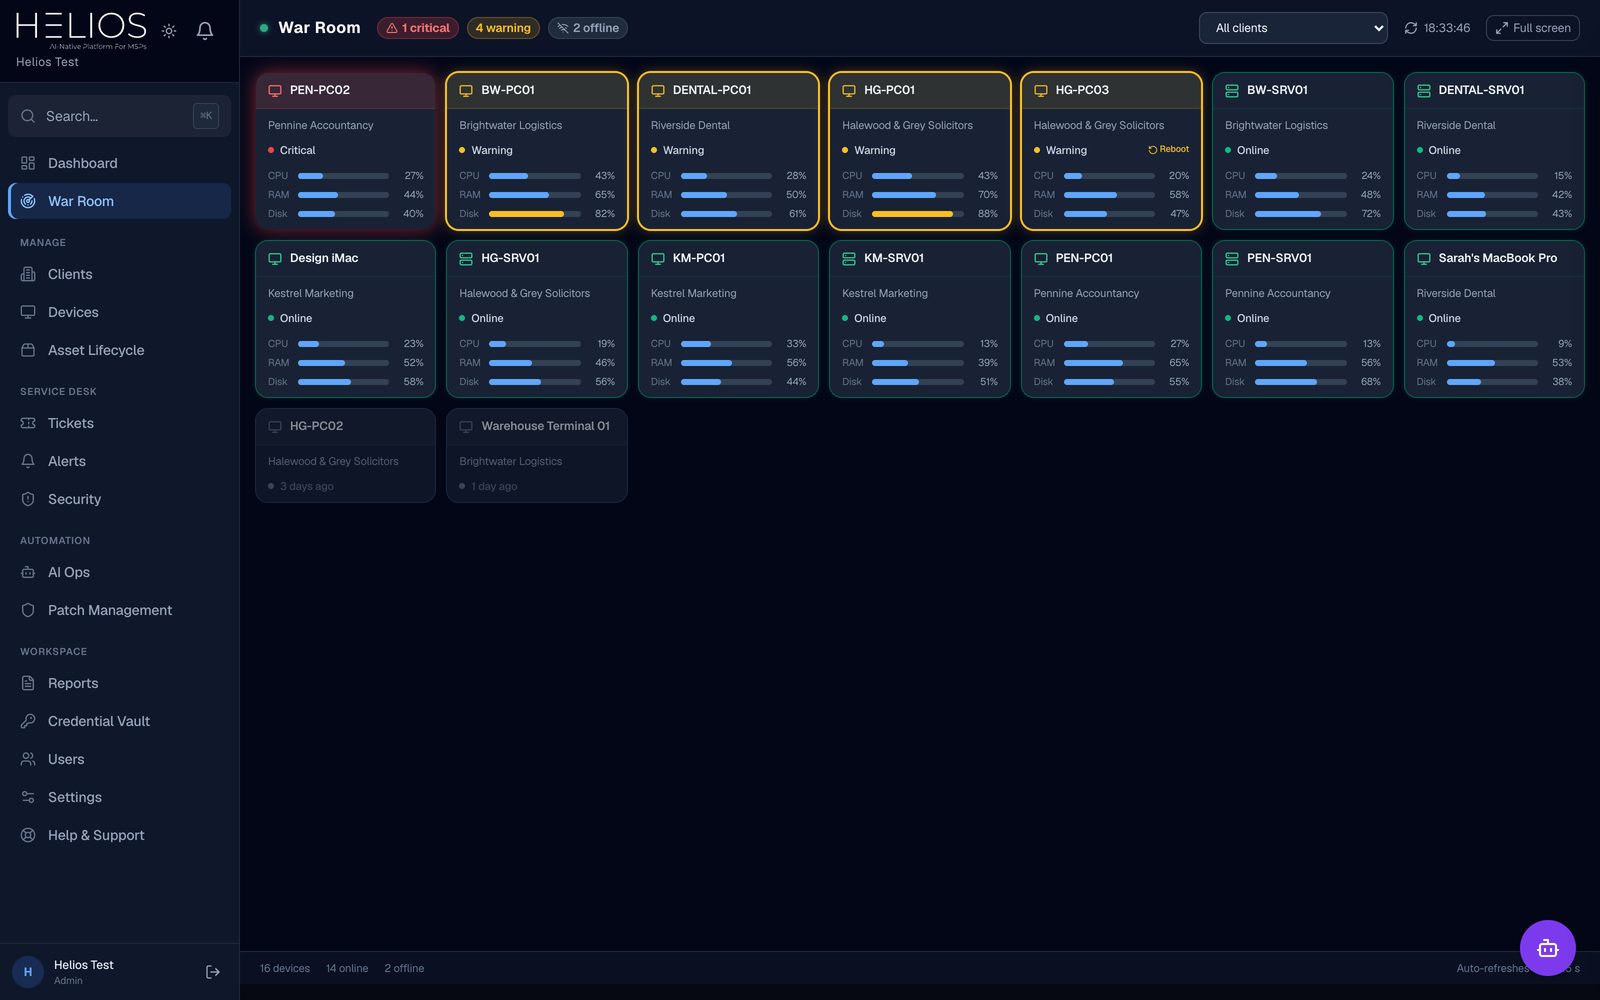Viewport: 1600px width, 1000px height.
Task: Open Tickets in Service Desk
Action: click(x=119, y=423)
